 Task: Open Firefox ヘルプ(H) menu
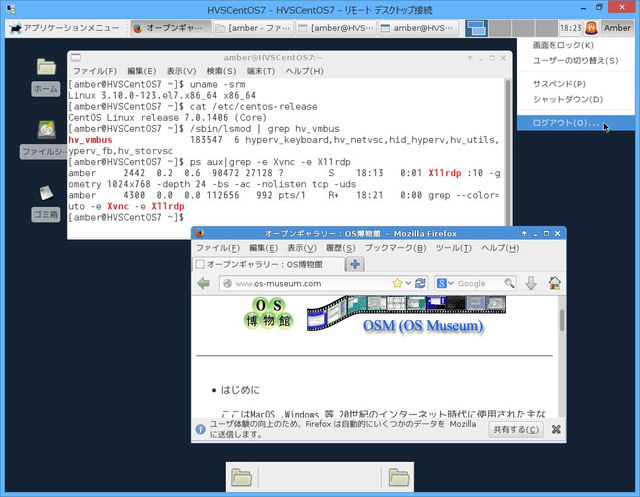(x=500, y=248)
